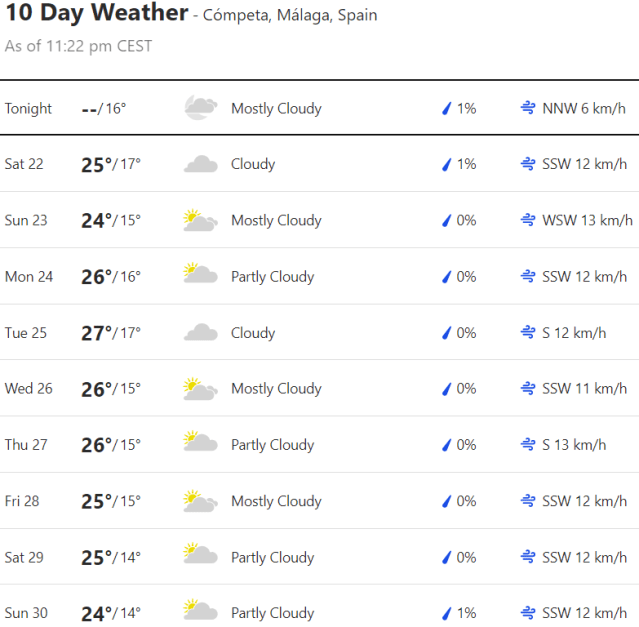Image resolution: width=639 pixels, height=627 pixels.
Task: Click the 10 Day Weather heading
Action: click(x=96, y=13)
